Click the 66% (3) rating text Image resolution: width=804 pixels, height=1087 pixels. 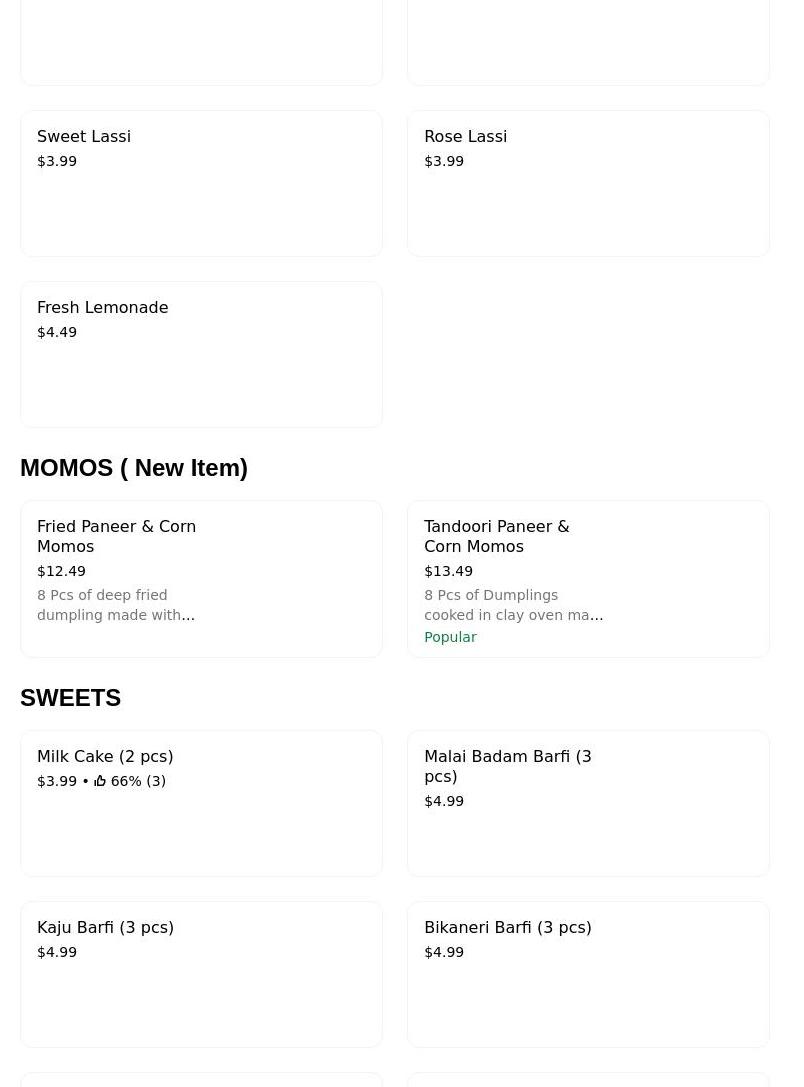(x=138, y=781)
